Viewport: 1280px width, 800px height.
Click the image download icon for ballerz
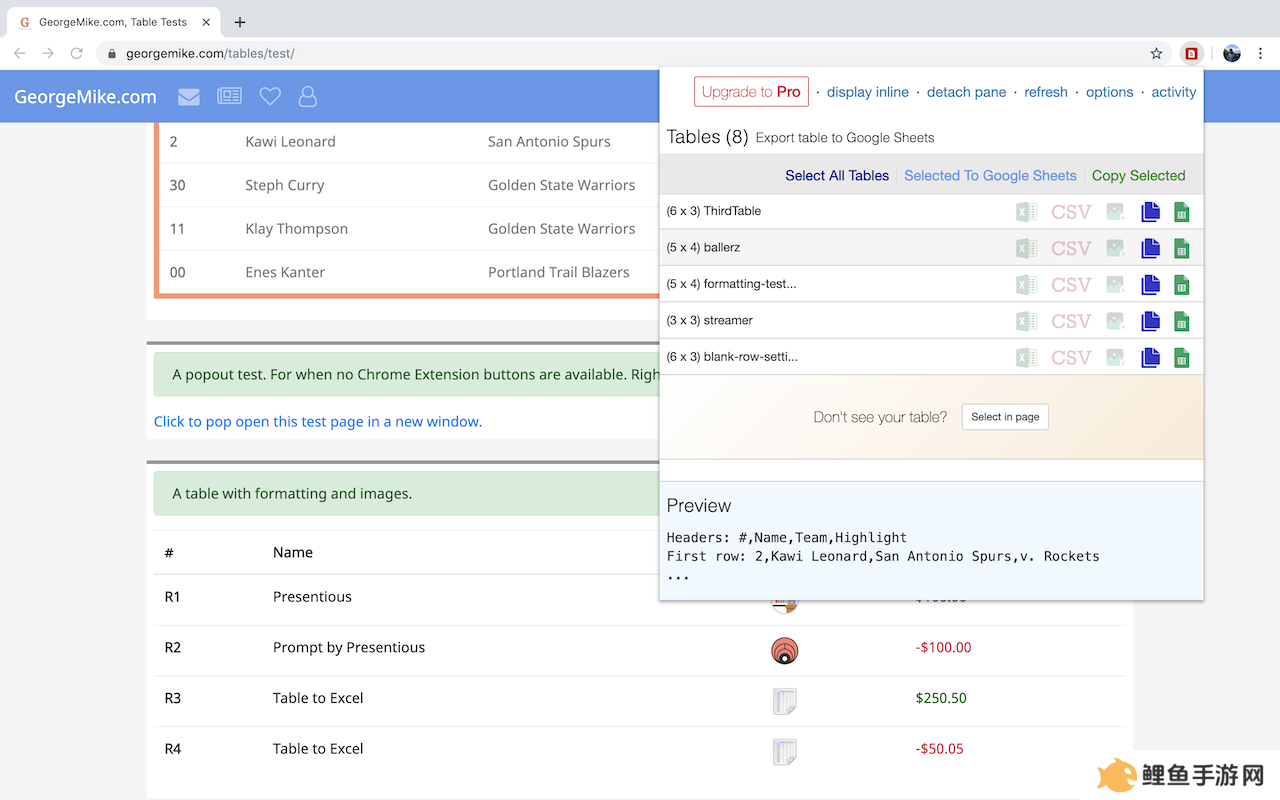tap(1116, 248)
